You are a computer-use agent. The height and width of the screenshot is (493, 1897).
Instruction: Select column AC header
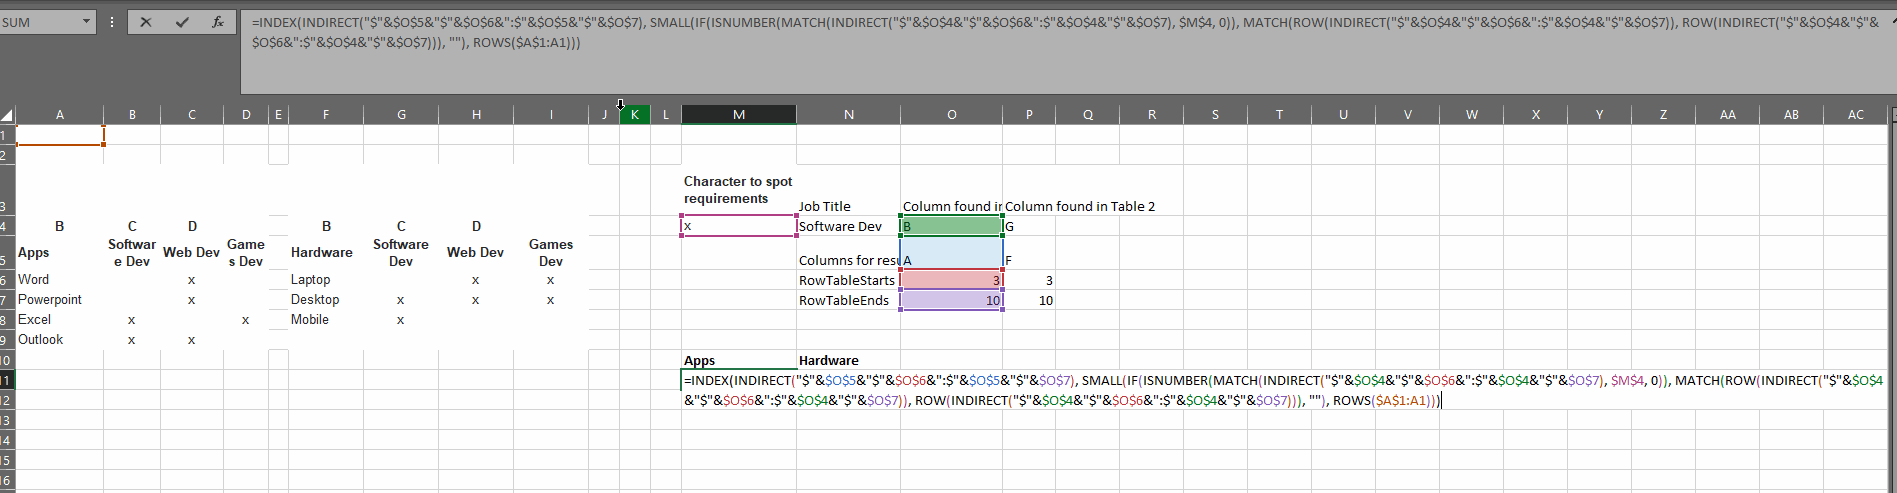1856,115
